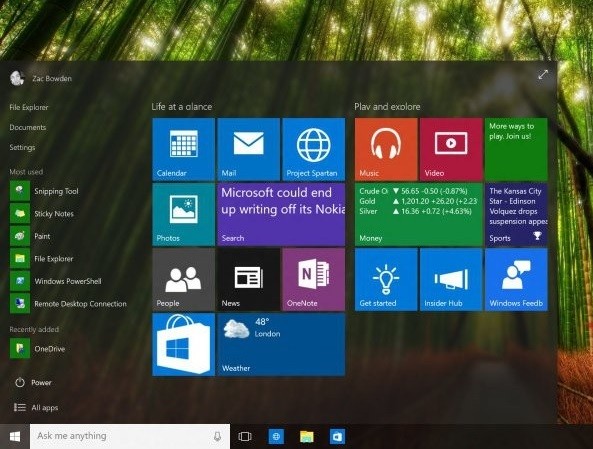Open the Store shopping bag tile
593x449 pixels.
pos(183,345)
